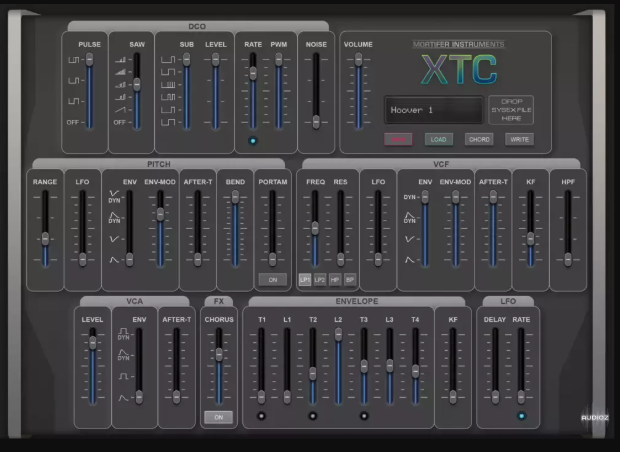Select the topmost square wave icon in SUB
The height and width of the screenshot is (452, 620).
pos(168,60)
